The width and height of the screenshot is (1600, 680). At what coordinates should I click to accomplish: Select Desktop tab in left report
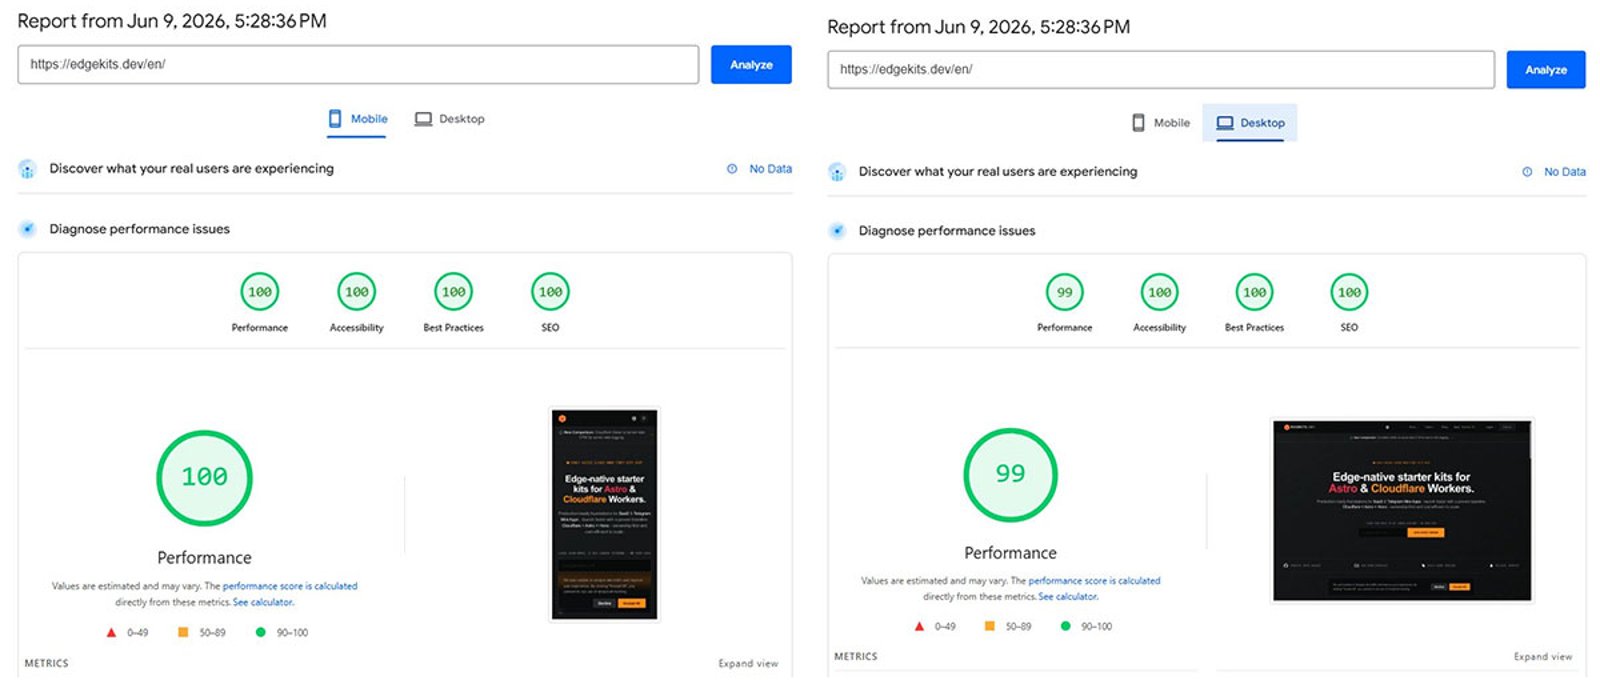click(x=450, y=119)
